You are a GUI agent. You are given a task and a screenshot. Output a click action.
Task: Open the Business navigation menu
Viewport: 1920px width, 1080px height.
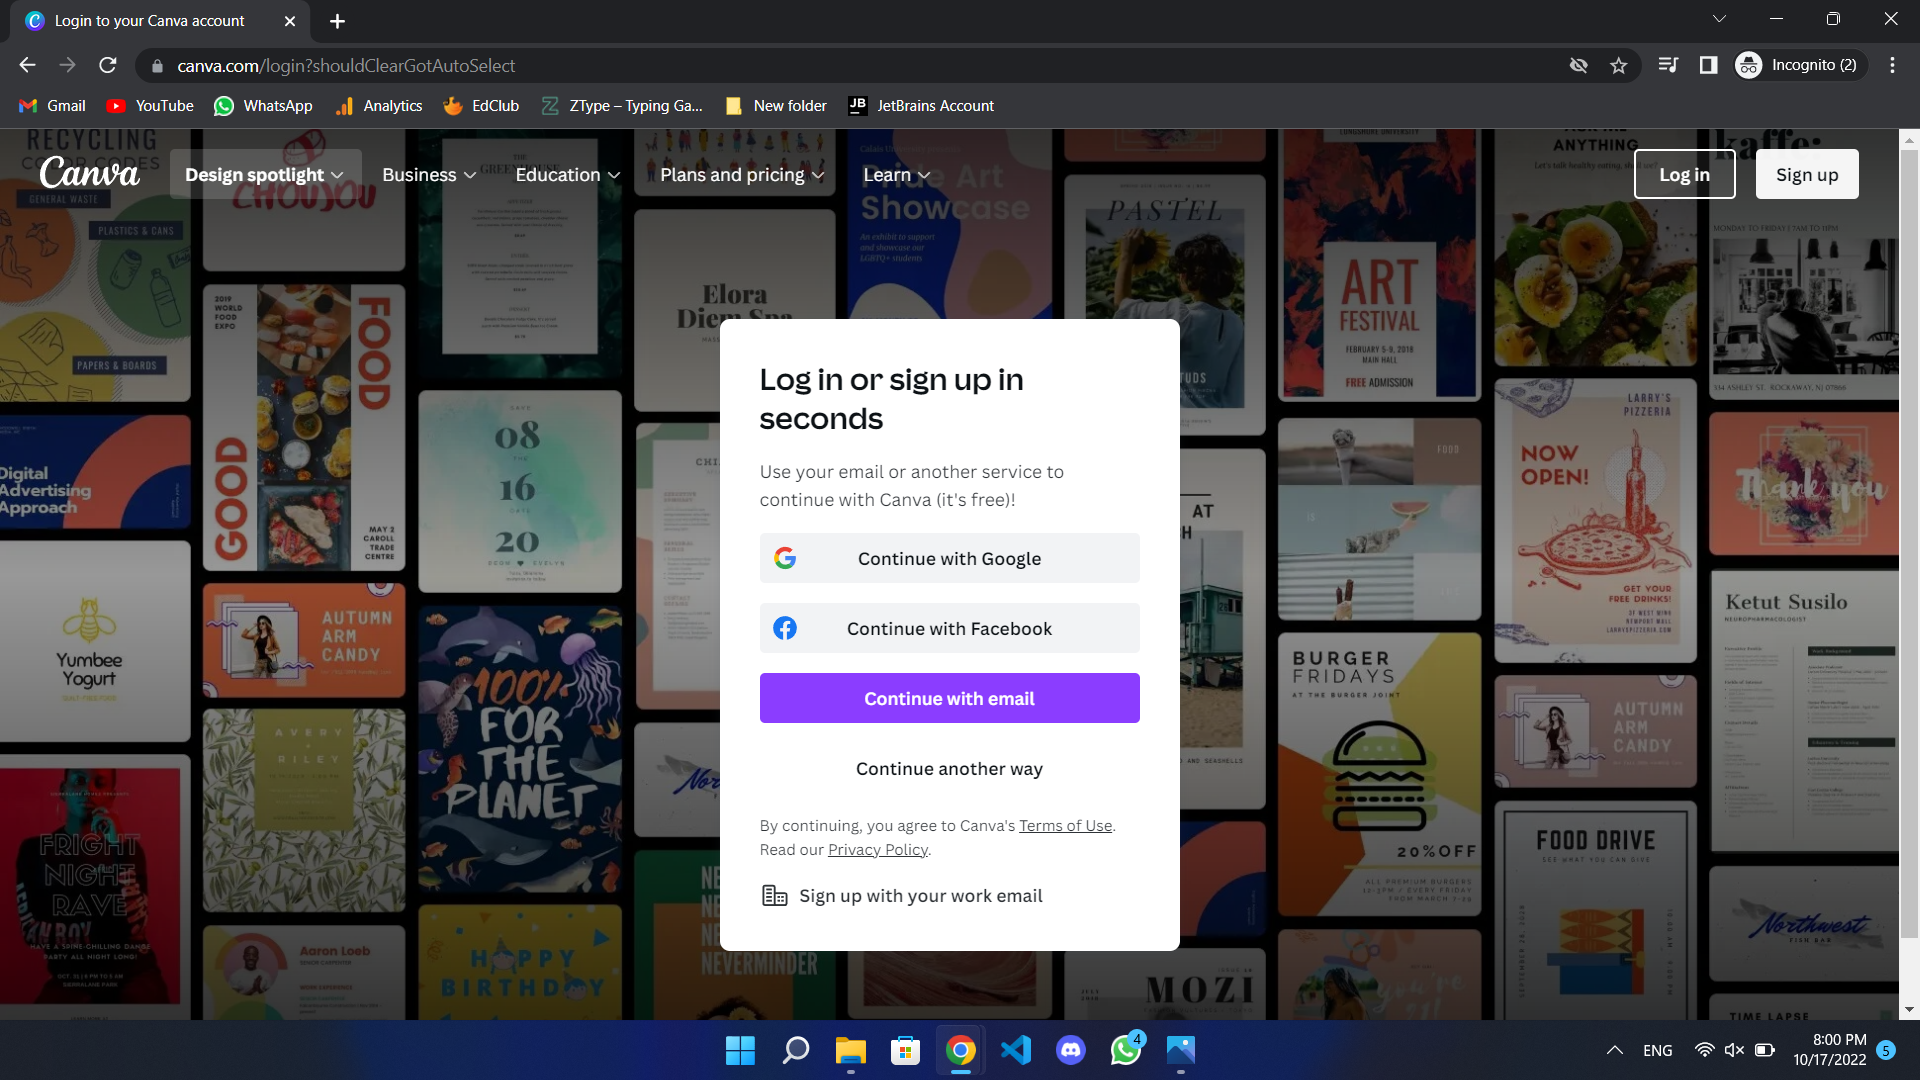pos(428,175)
